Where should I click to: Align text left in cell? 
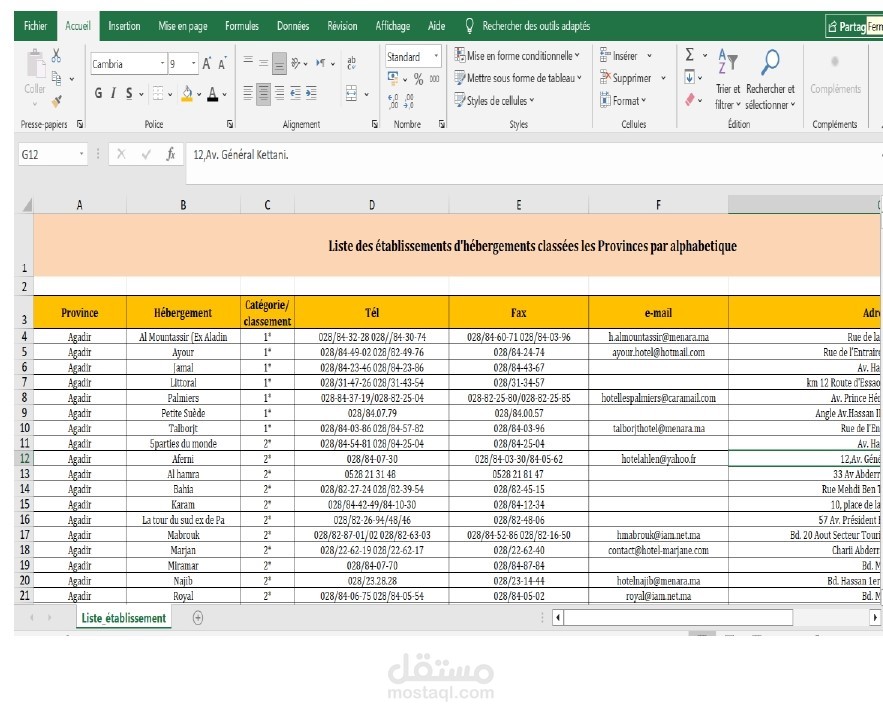[248, 94]
